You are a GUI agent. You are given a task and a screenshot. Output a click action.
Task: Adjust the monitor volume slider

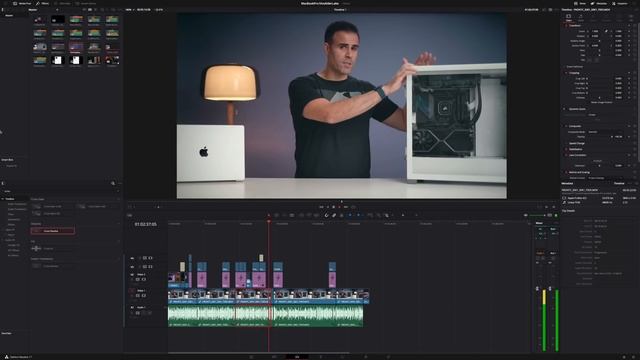(x=537, y=215)
